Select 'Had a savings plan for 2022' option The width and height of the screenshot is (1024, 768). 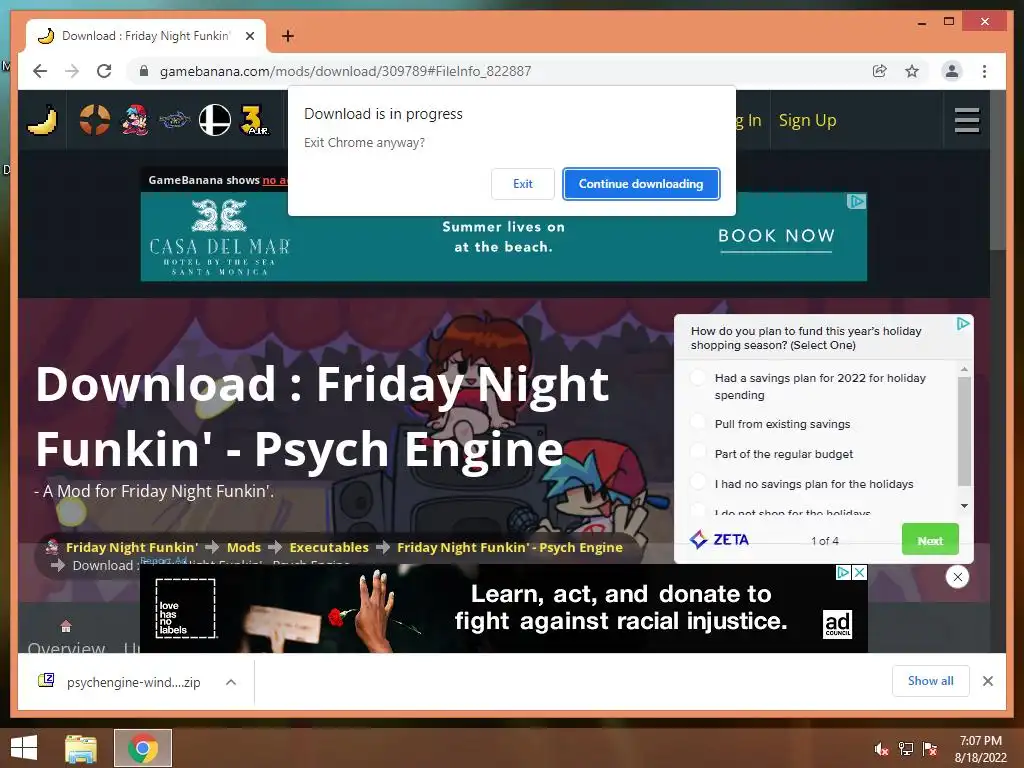pyautogui.click(x=698, y=377)
